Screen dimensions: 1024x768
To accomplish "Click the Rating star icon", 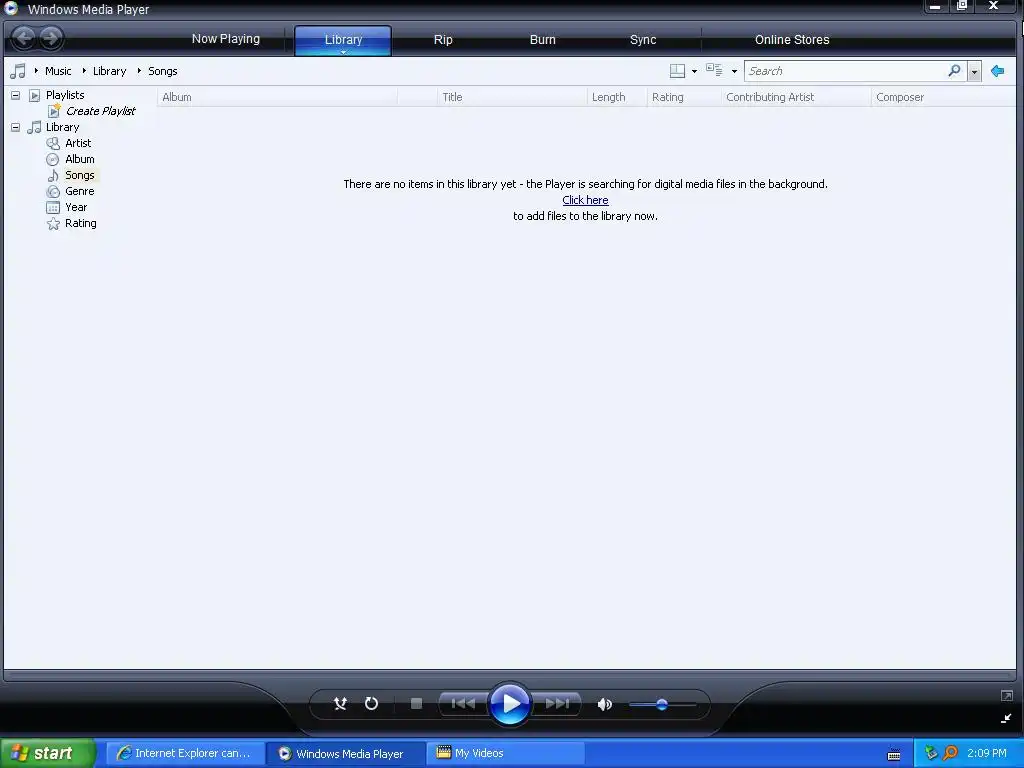I will (53, 224).
